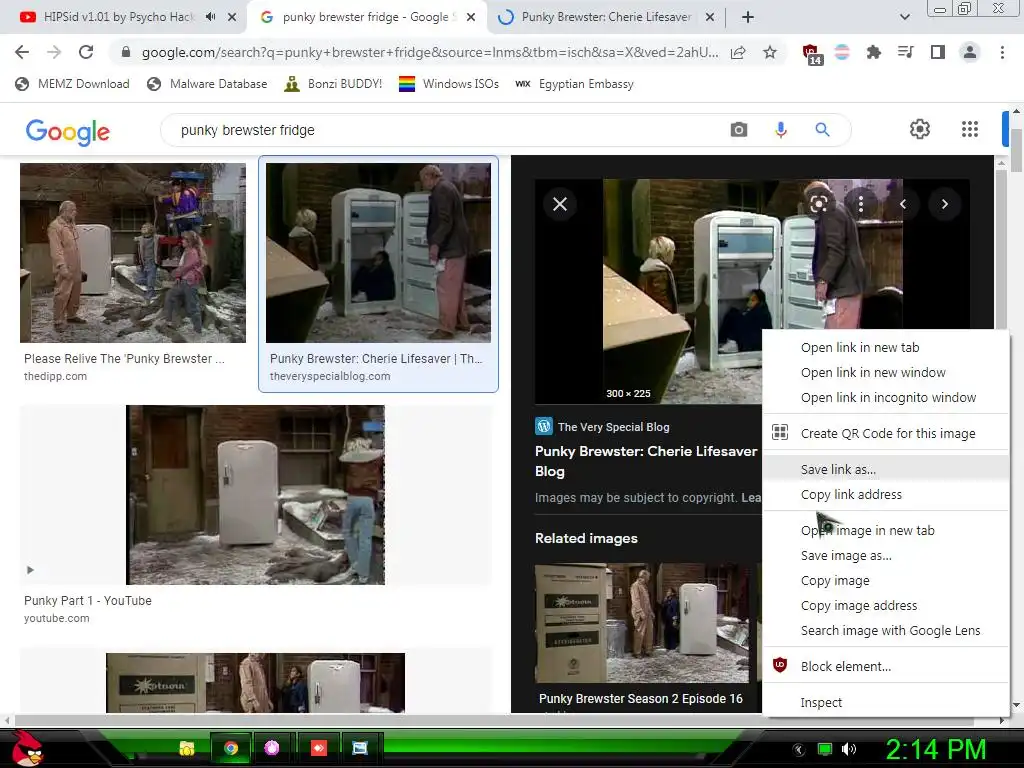
Task: Open the MEMZ Download bookmark
Action: (x=72, y=84)
